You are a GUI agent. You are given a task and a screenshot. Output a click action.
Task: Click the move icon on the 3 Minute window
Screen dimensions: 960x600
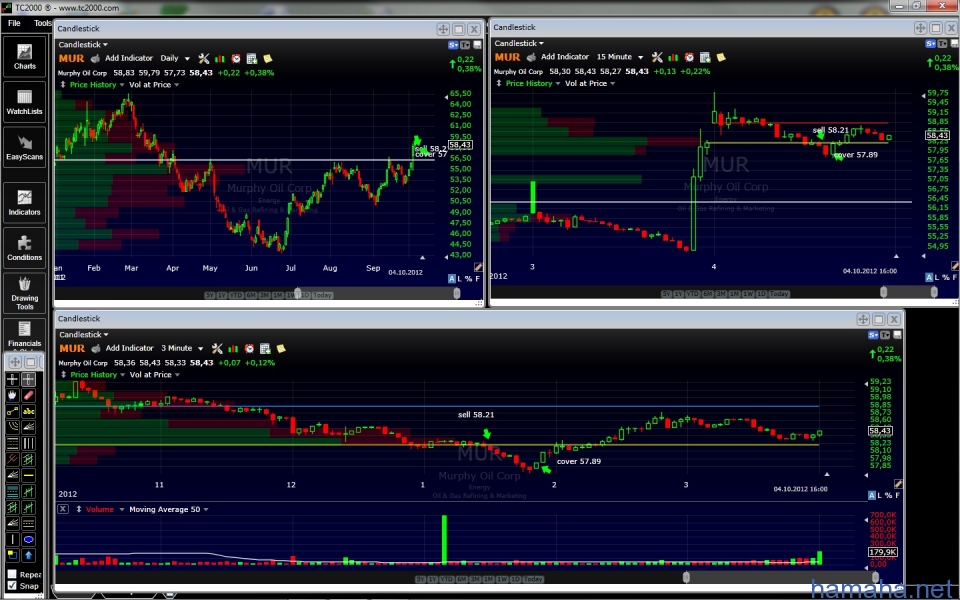863,319
